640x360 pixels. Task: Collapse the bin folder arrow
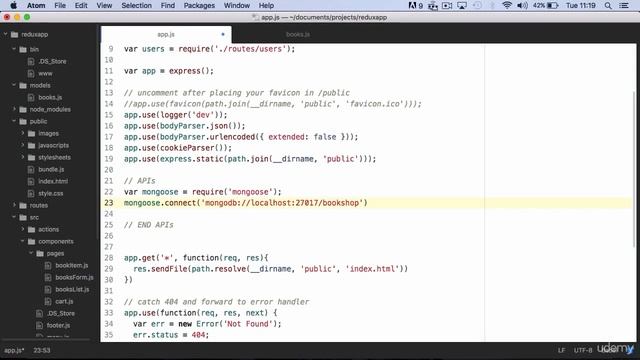(14, 49)
